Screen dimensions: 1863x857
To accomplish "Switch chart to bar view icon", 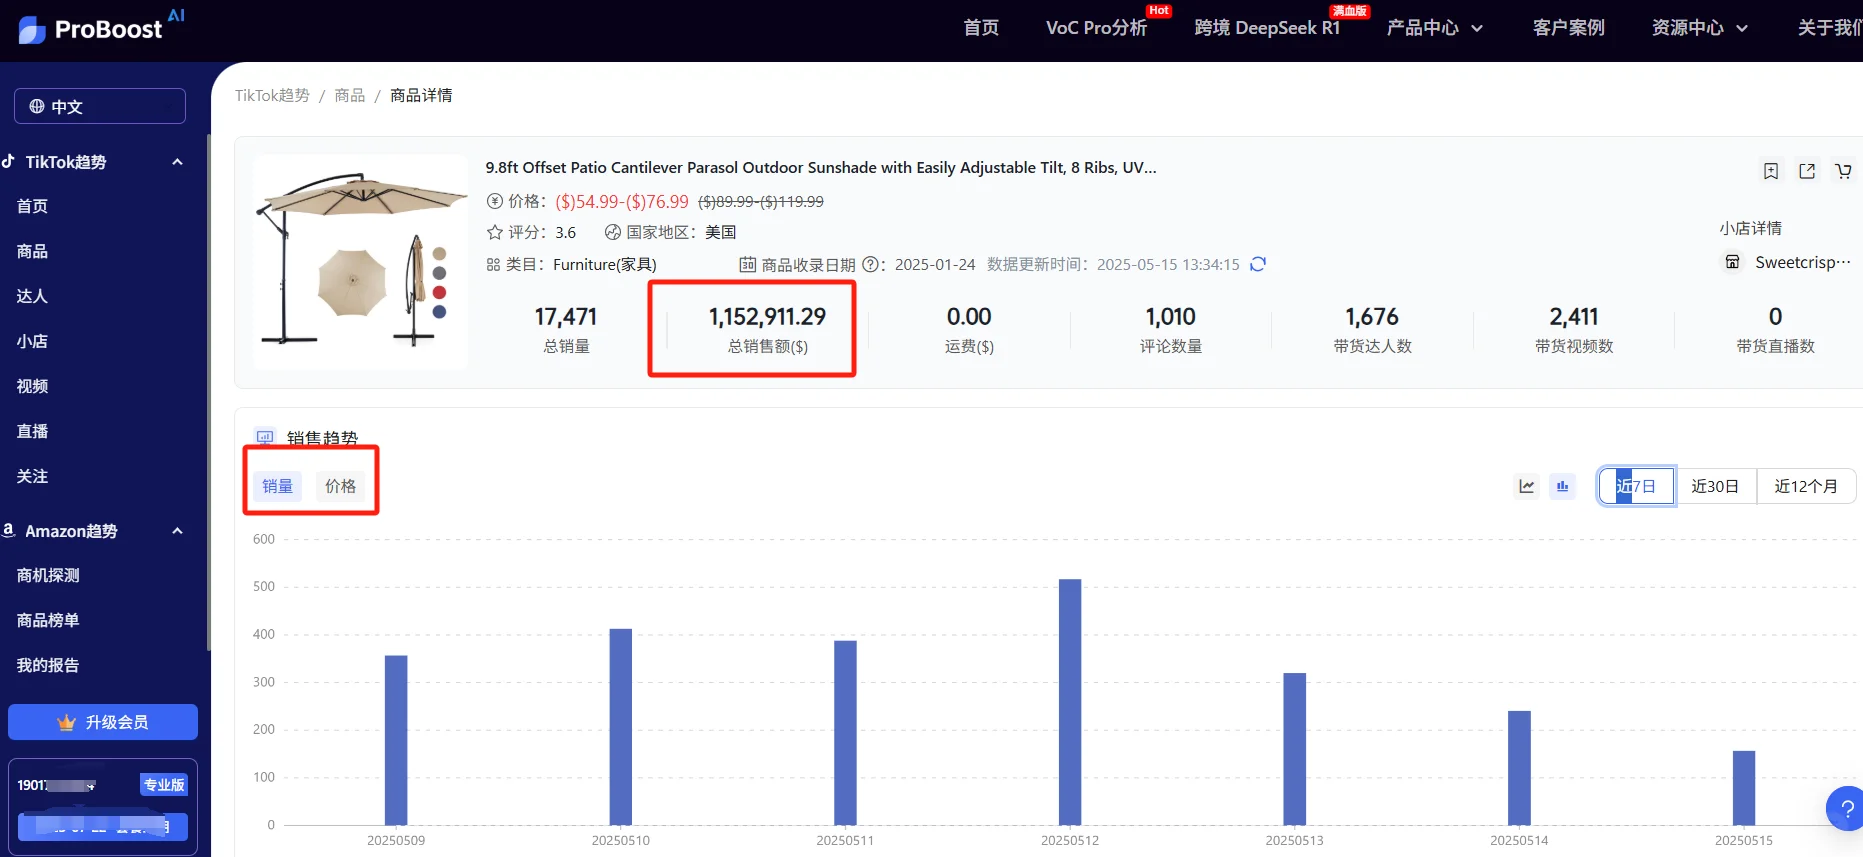I will coord(1562,486).
